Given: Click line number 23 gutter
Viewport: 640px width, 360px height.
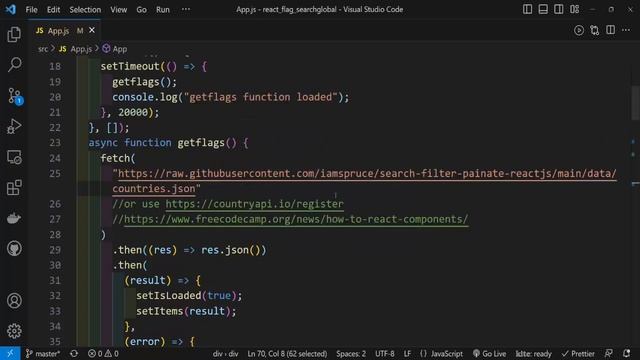Looking at the screenshot, I should pos(55,143).
